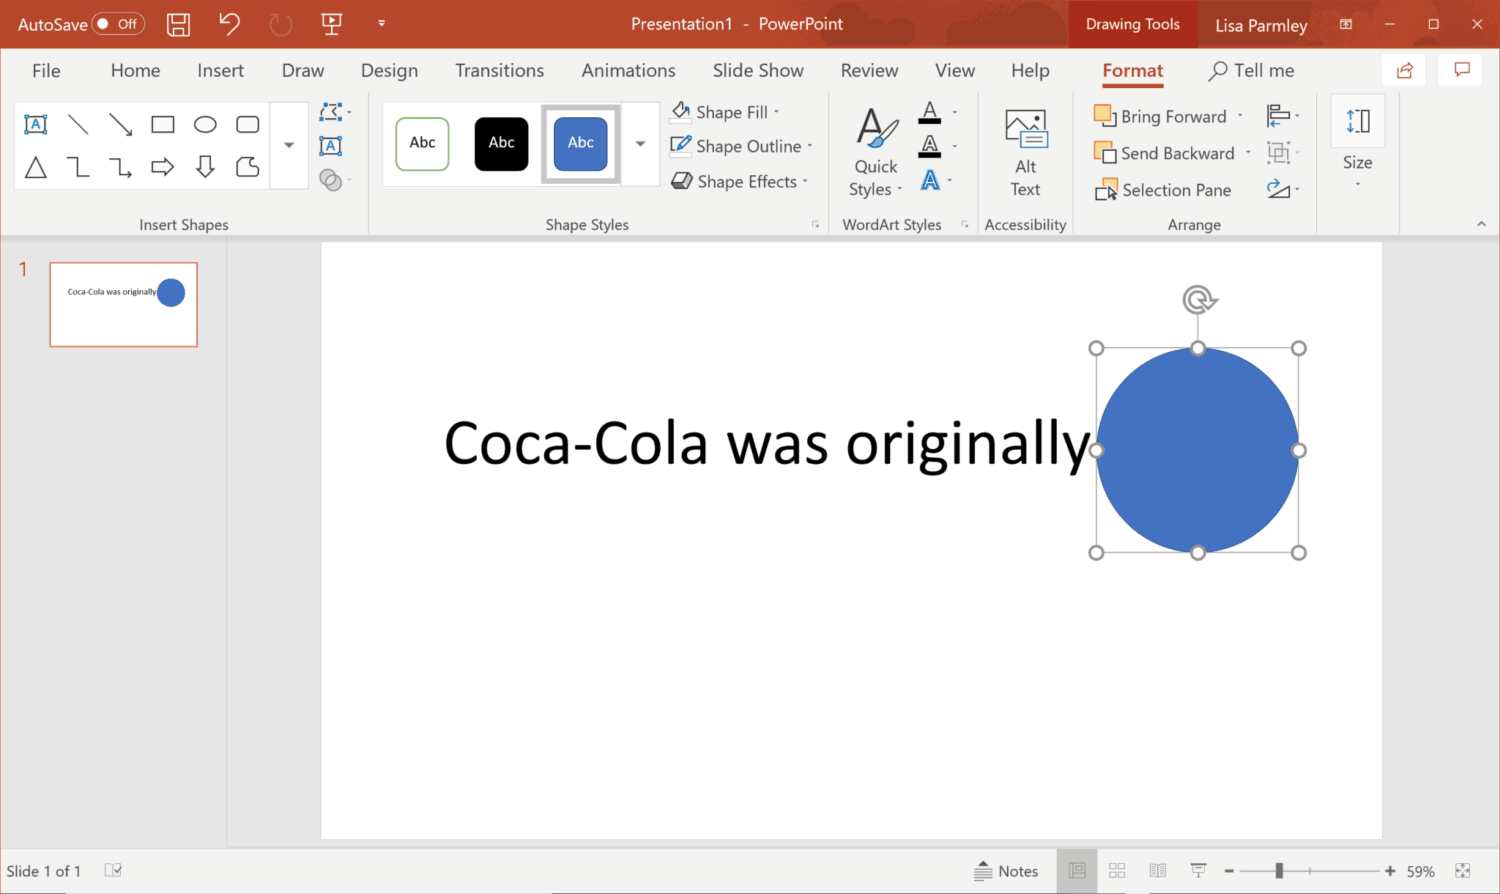Customize Quick Access Toolbar dropdown
The width and height of the screenshot is (1500, 894).
point(381,23)
